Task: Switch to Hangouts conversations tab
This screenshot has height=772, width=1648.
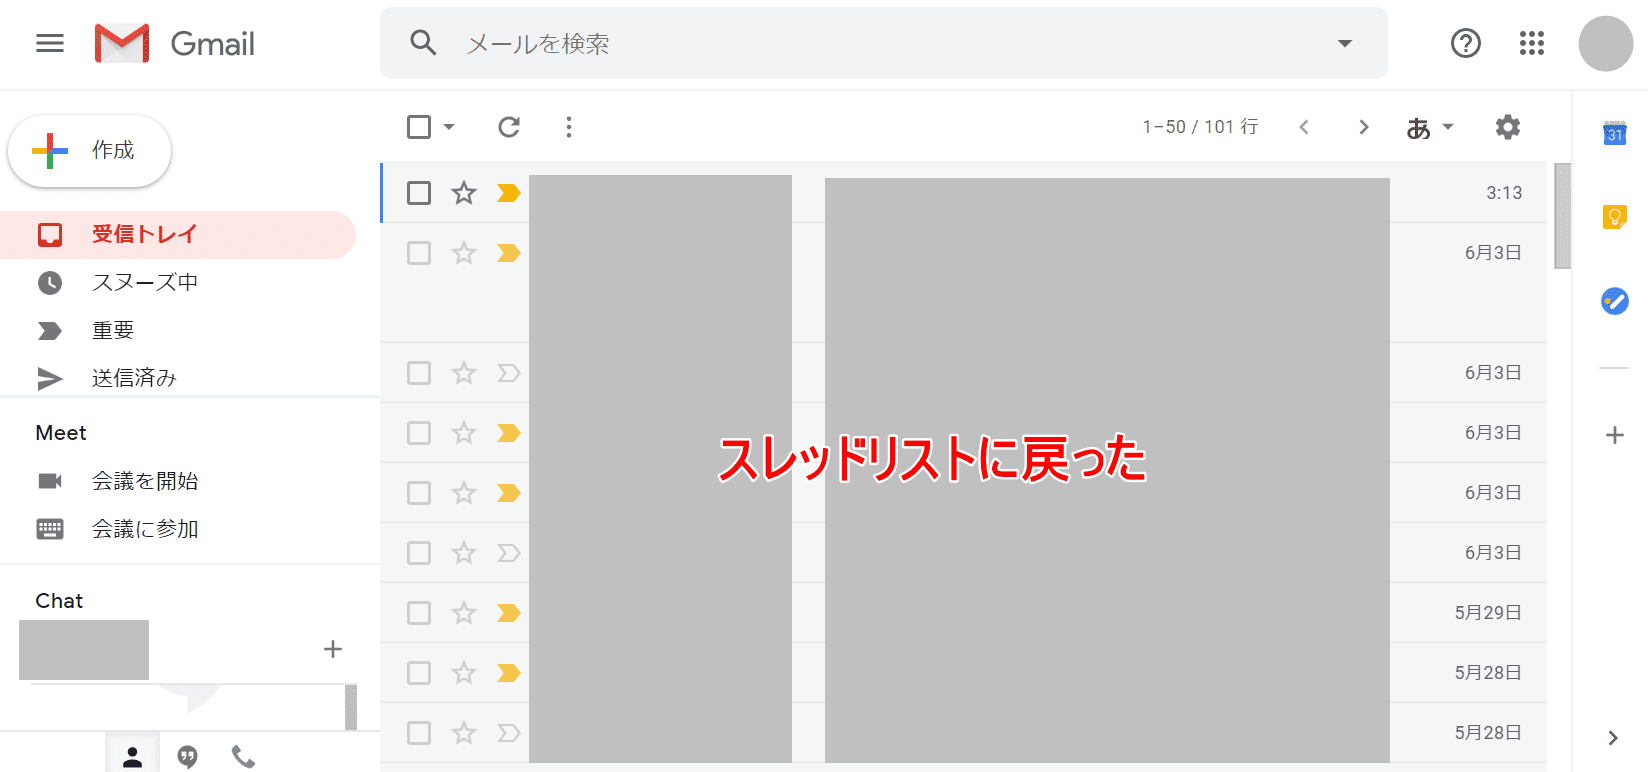Action: (x=187, y=757)
